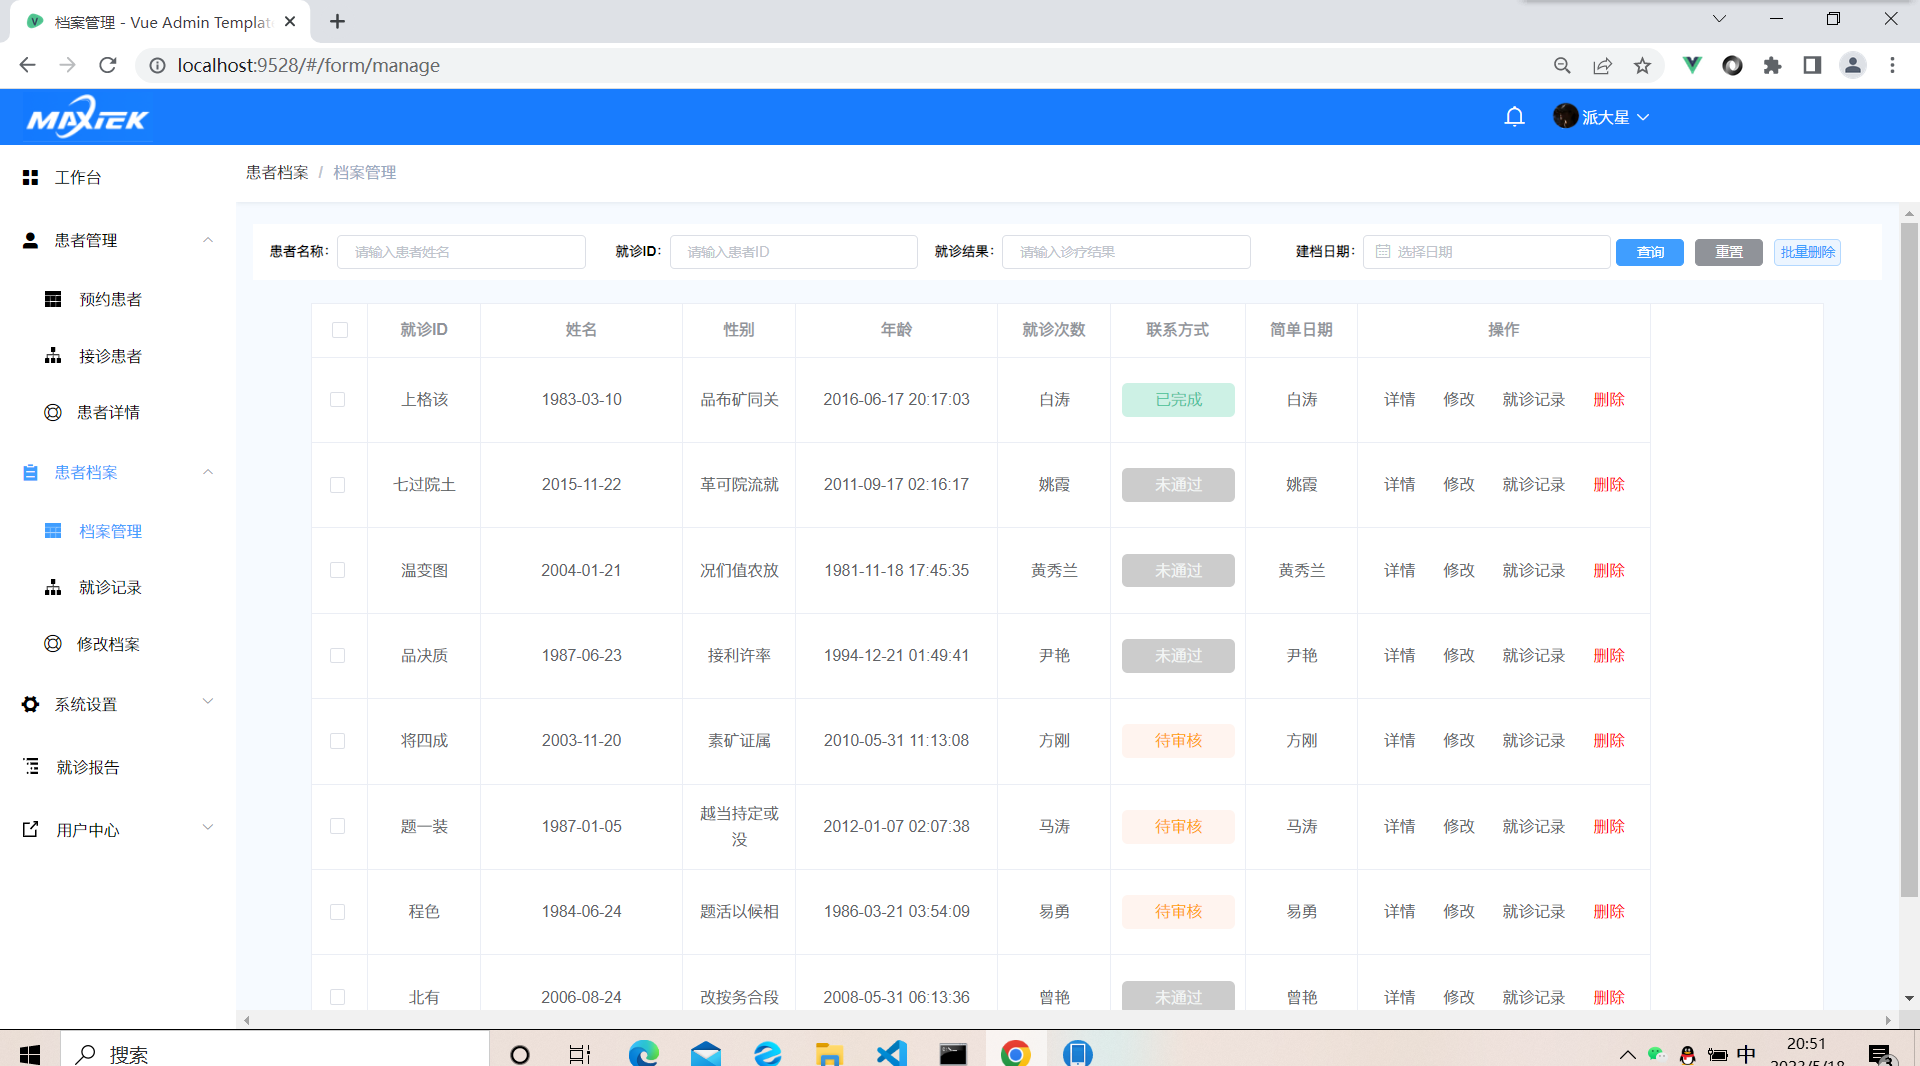
Task: Collapse the 患者管理 submenu
Action: (208, 240)
